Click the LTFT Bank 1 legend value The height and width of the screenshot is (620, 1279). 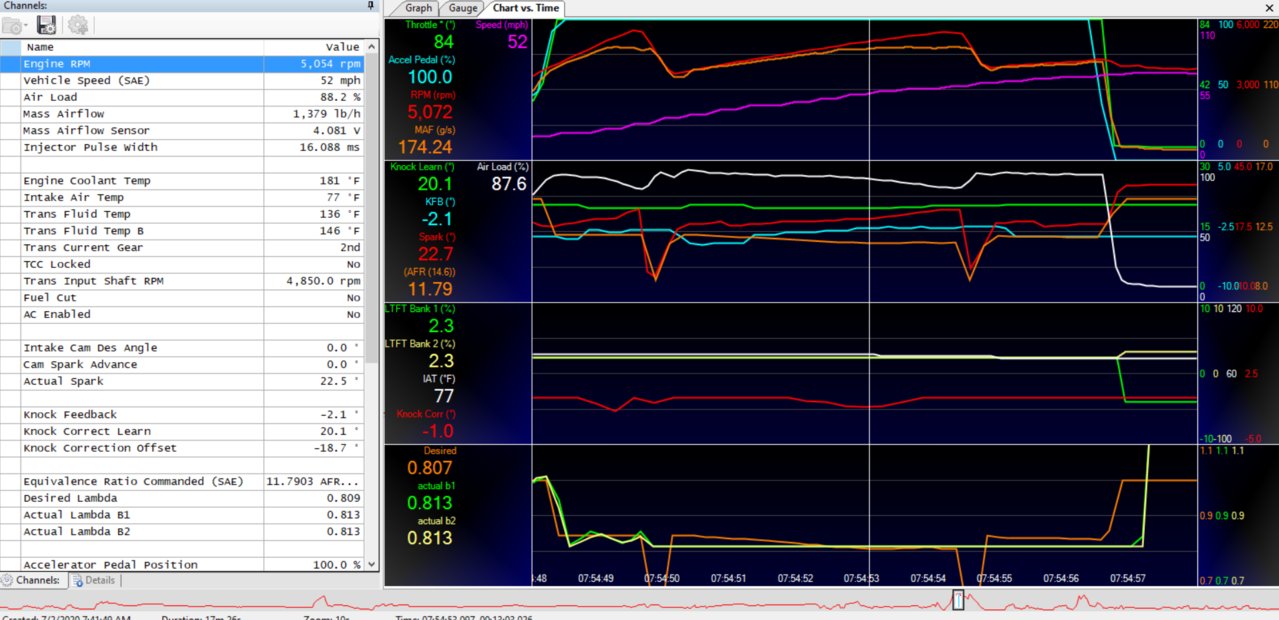click(441, 326)
